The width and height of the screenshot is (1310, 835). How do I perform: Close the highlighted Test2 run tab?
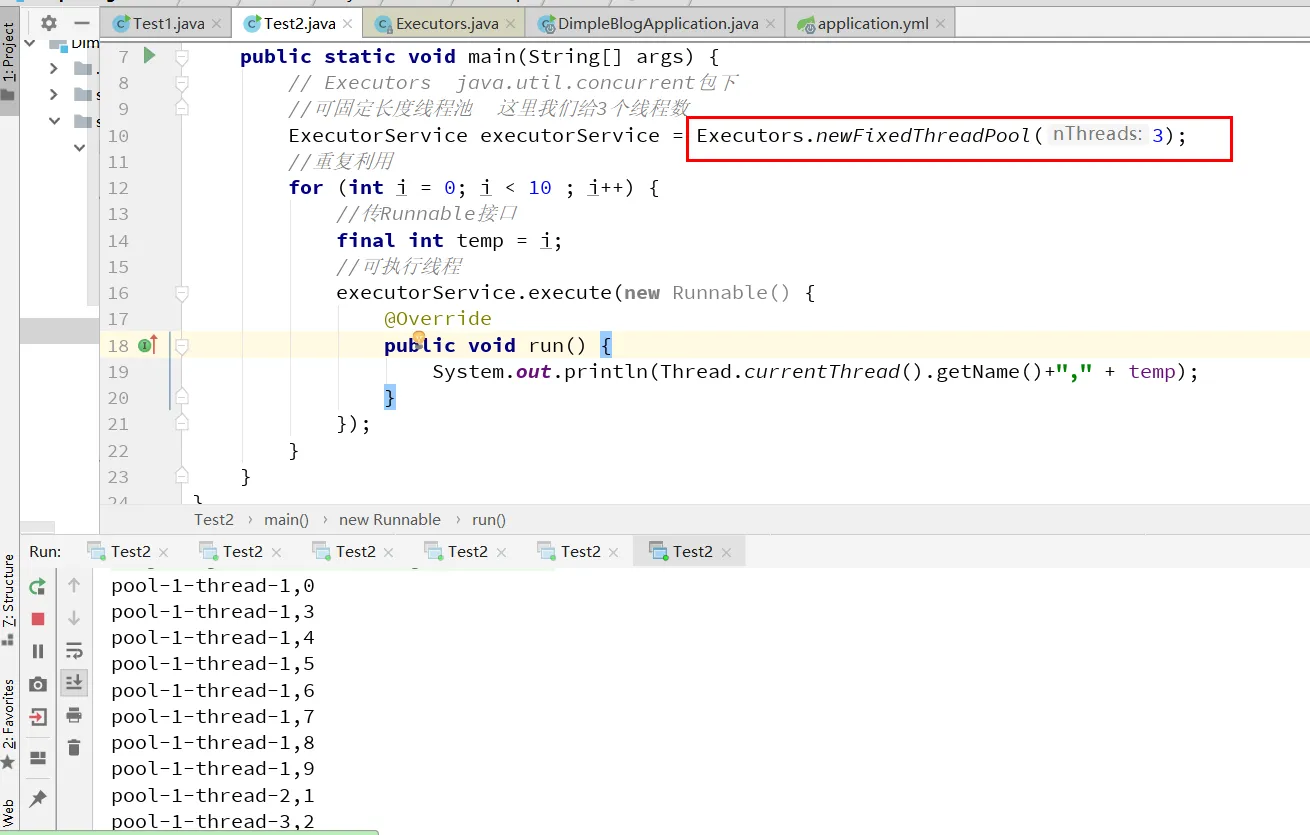pyautogui.click(x=727, y=552)
